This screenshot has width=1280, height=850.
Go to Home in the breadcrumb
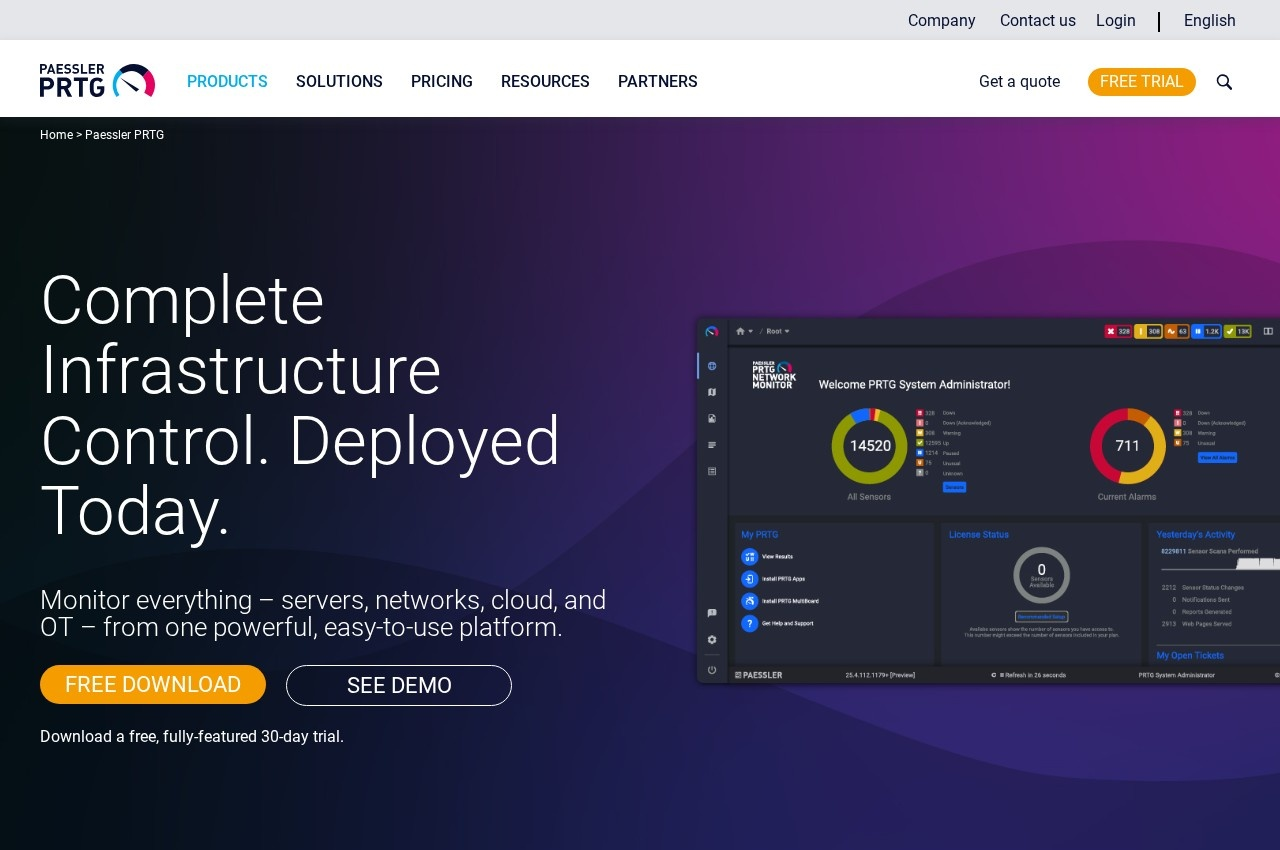[56, 135]
